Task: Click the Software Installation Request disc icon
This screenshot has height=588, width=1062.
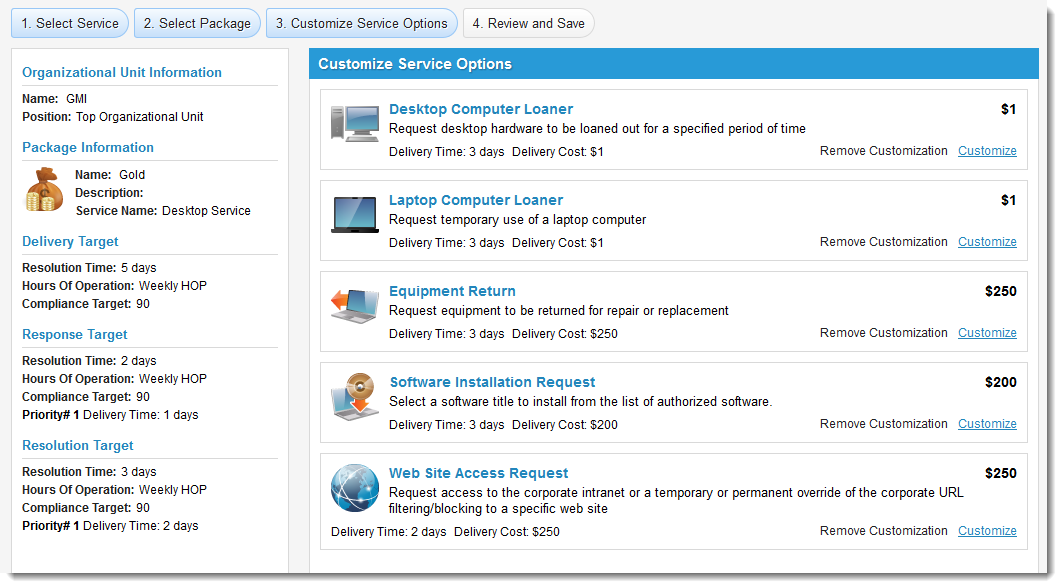Action: pyautogui.click(x=355, y=397)
